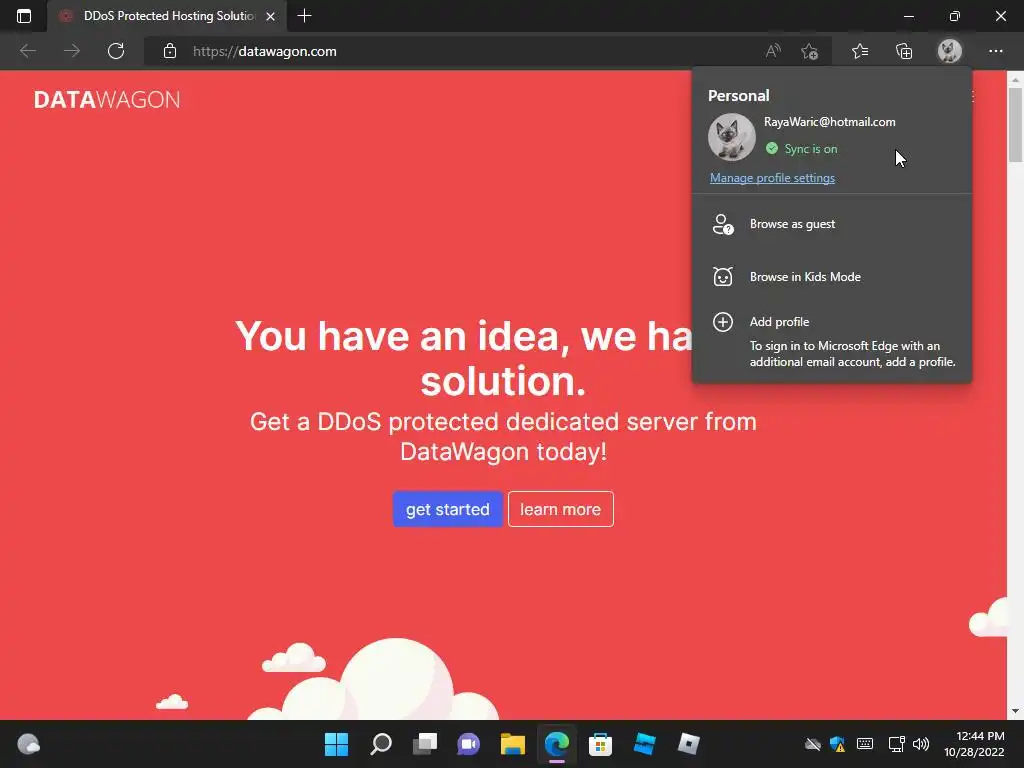Open a new tab with the plus button
Screen dimensions: 1024x768
coord(304,16)
